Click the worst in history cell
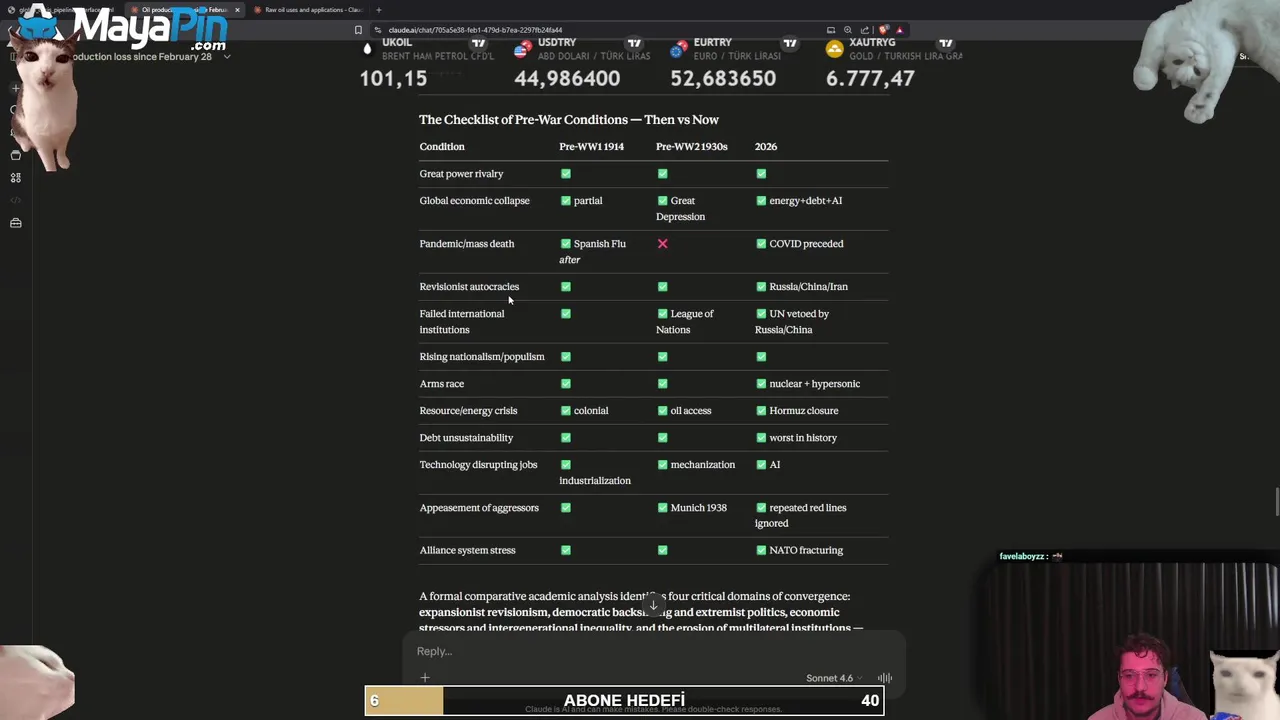This screenshot has width=1280, height=720. point(796,438)
